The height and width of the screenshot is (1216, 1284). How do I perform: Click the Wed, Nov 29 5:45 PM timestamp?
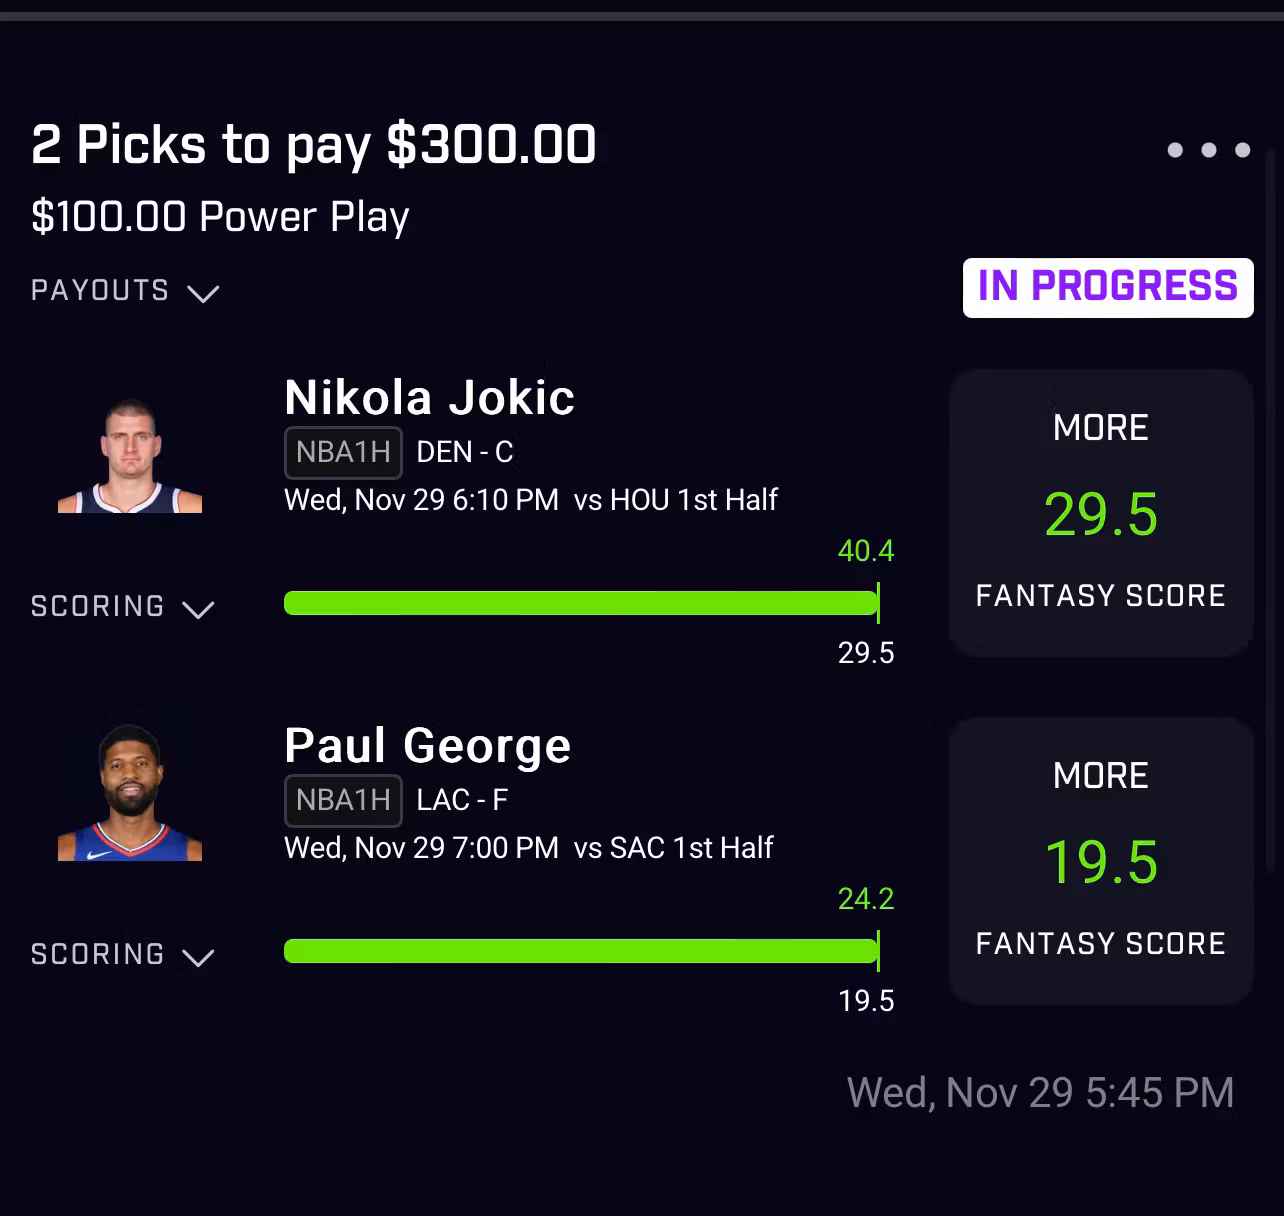click(x=1040, y=1093)
